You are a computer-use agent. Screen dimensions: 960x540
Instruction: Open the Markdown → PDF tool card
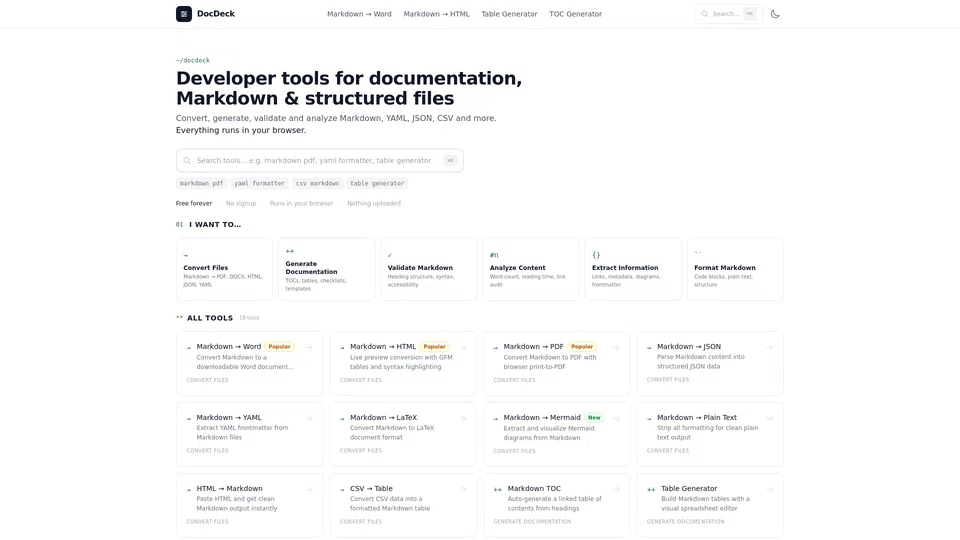tap(557, 364)
